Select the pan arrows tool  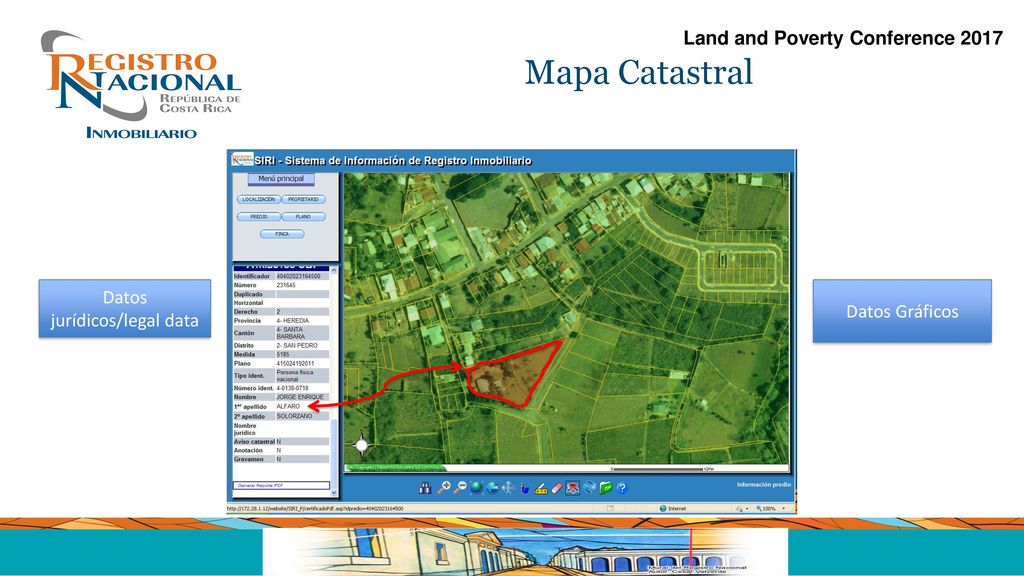(508, 488)
